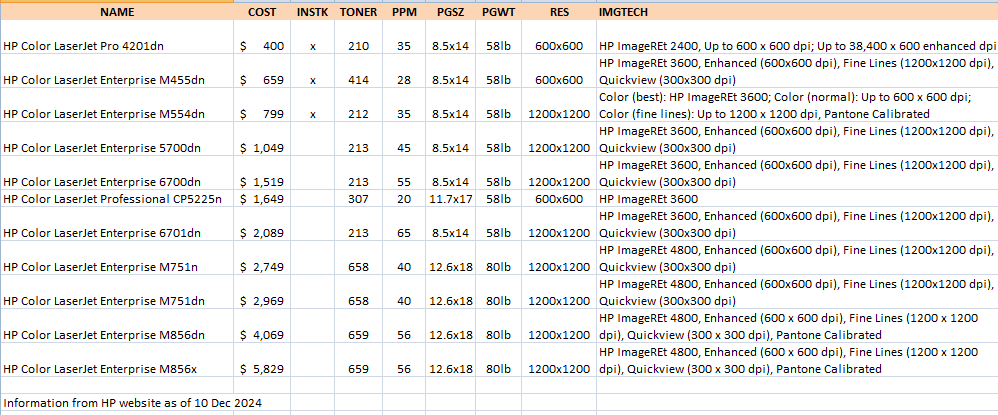Select resolution 1200x1200 in M554dn row
Image resolution: width=998 pixels, height=415 pixels.
coord(559,104)
